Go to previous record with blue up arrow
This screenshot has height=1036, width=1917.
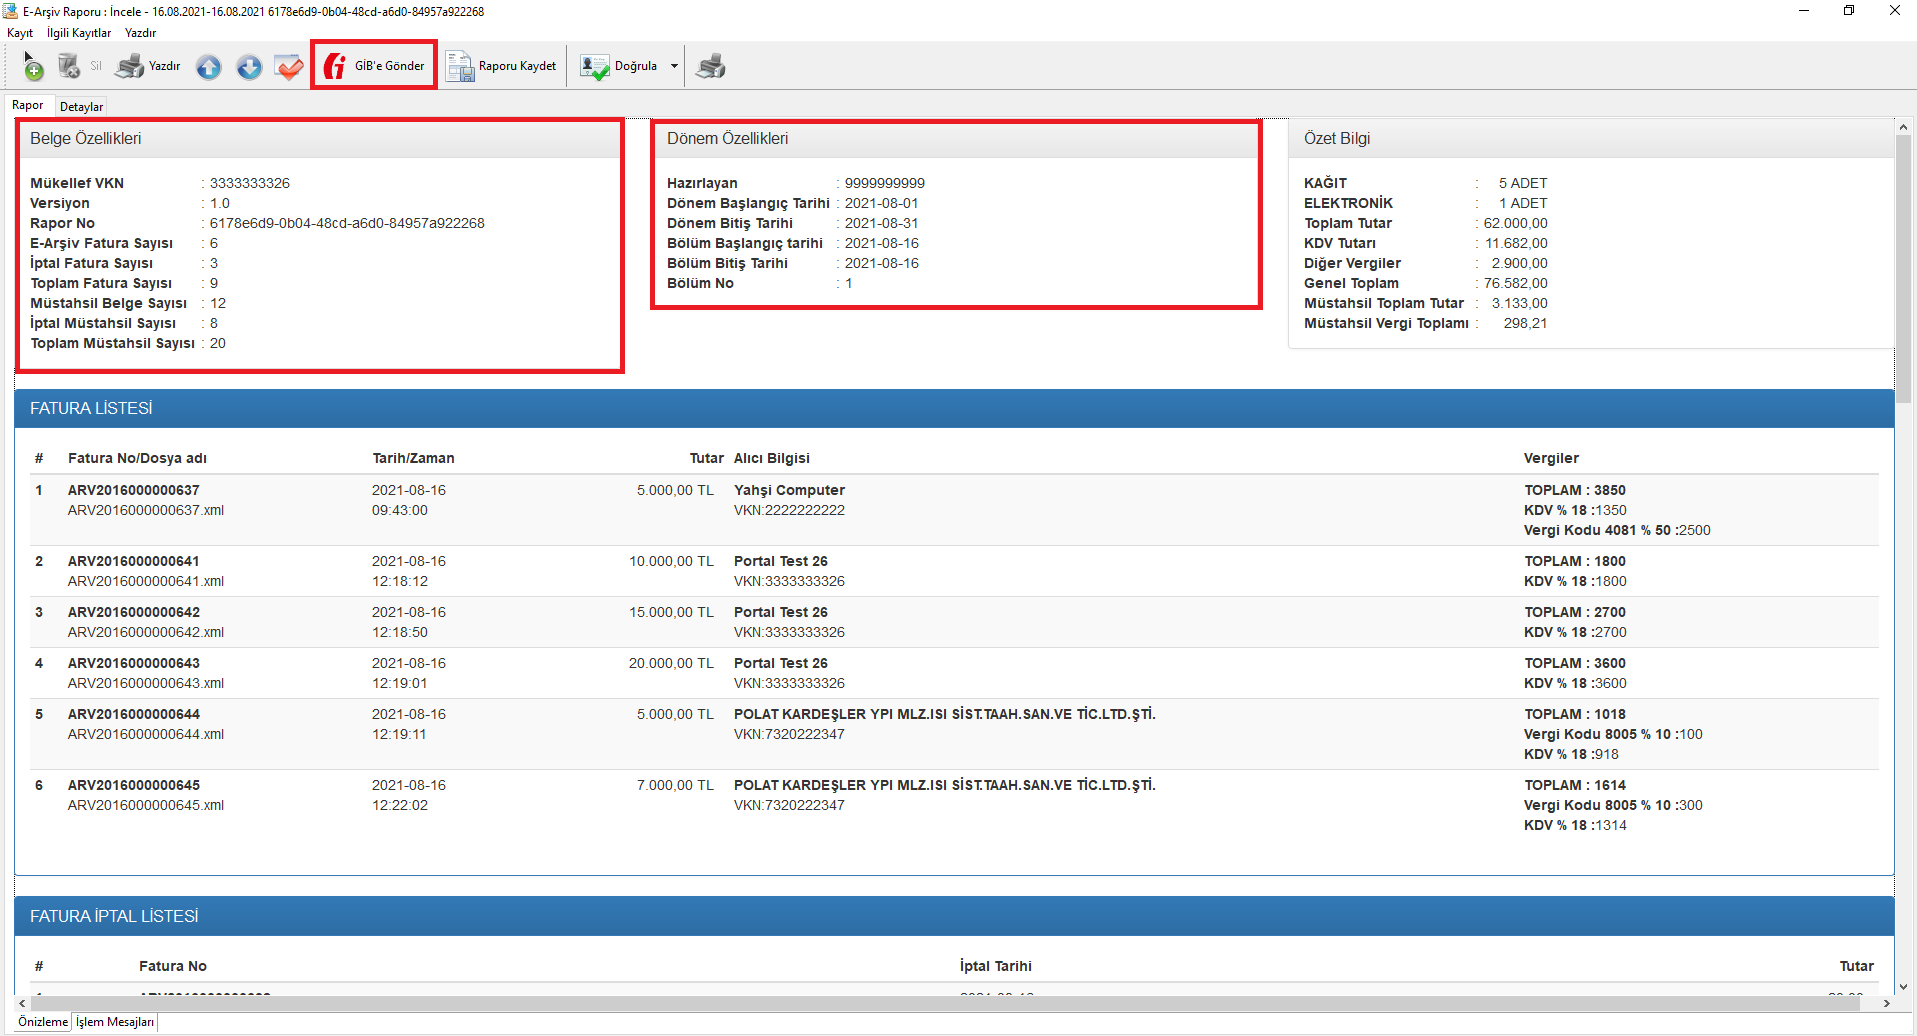tap(208, 67)
